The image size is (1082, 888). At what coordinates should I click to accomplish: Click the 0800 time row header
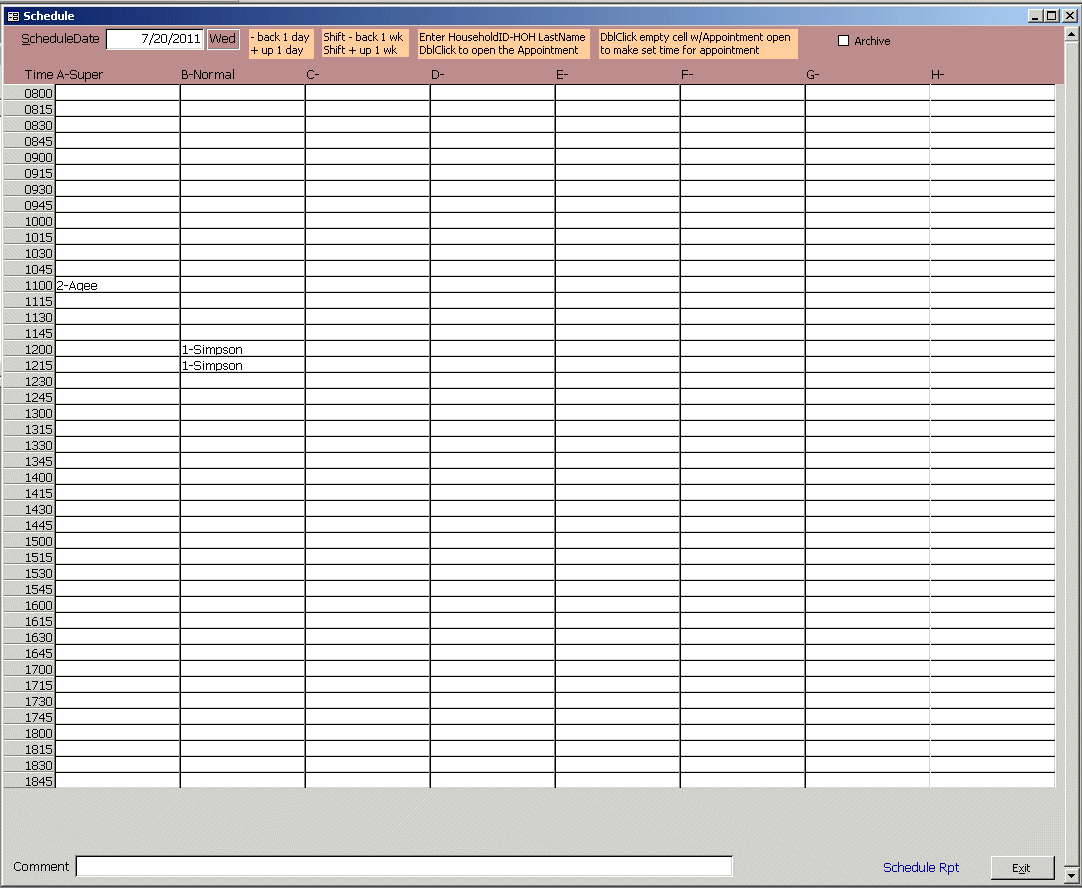(x=30, y=93)
